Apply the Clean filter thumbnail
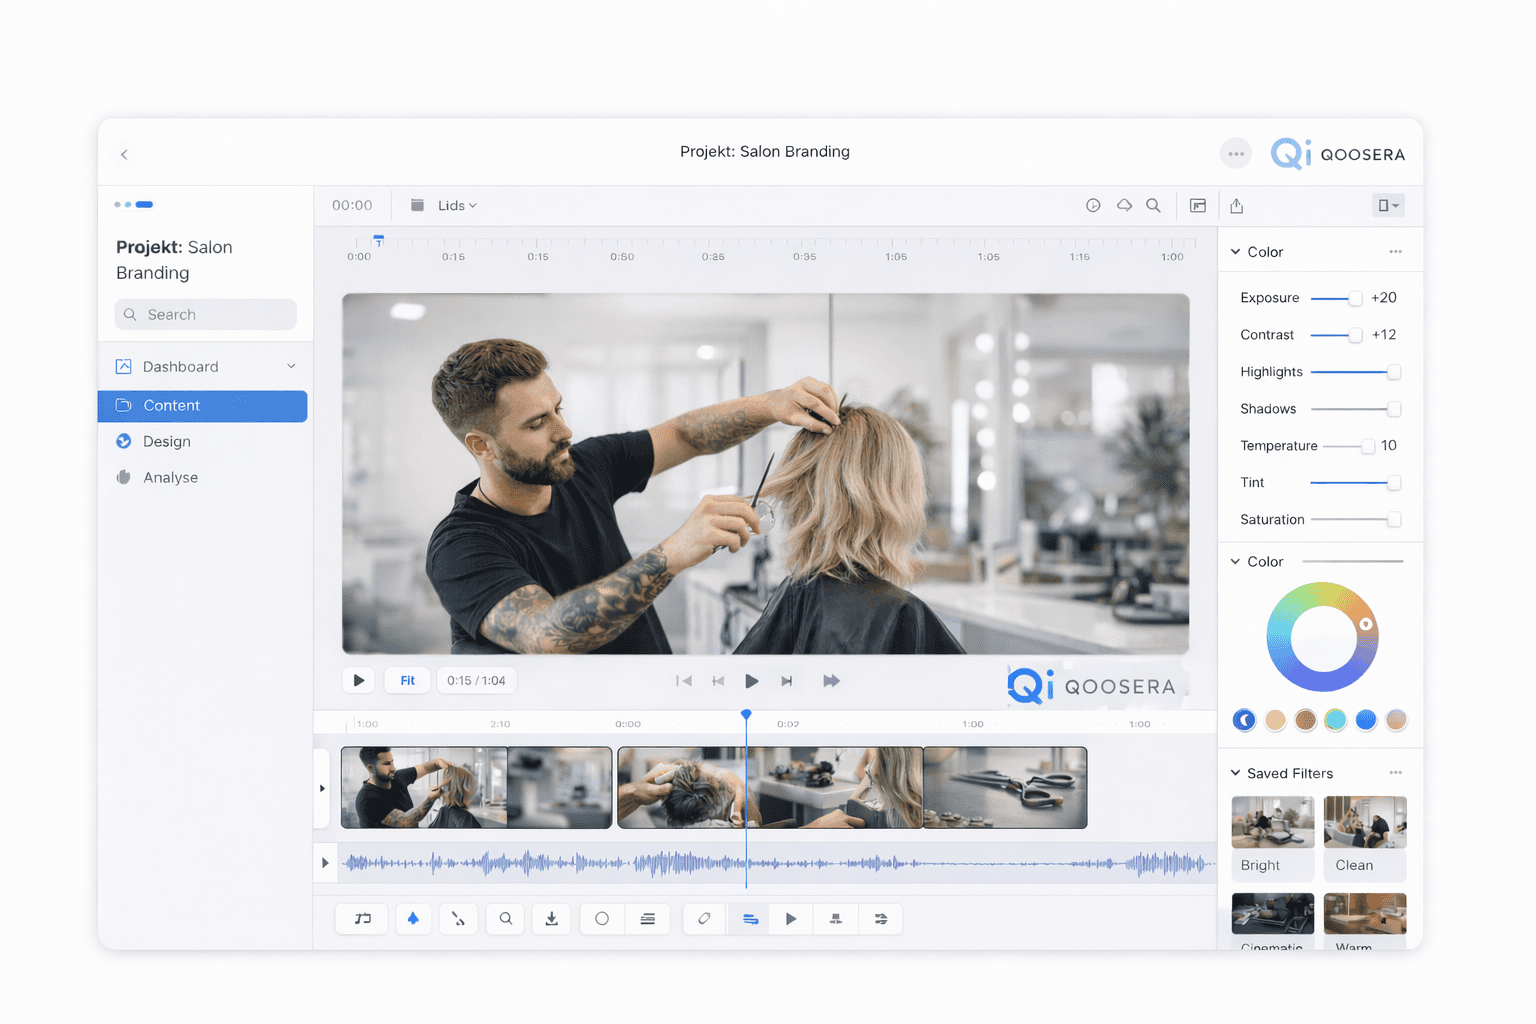The width and height of the screenshot is (1536, 1024). tap(1365, 822)
